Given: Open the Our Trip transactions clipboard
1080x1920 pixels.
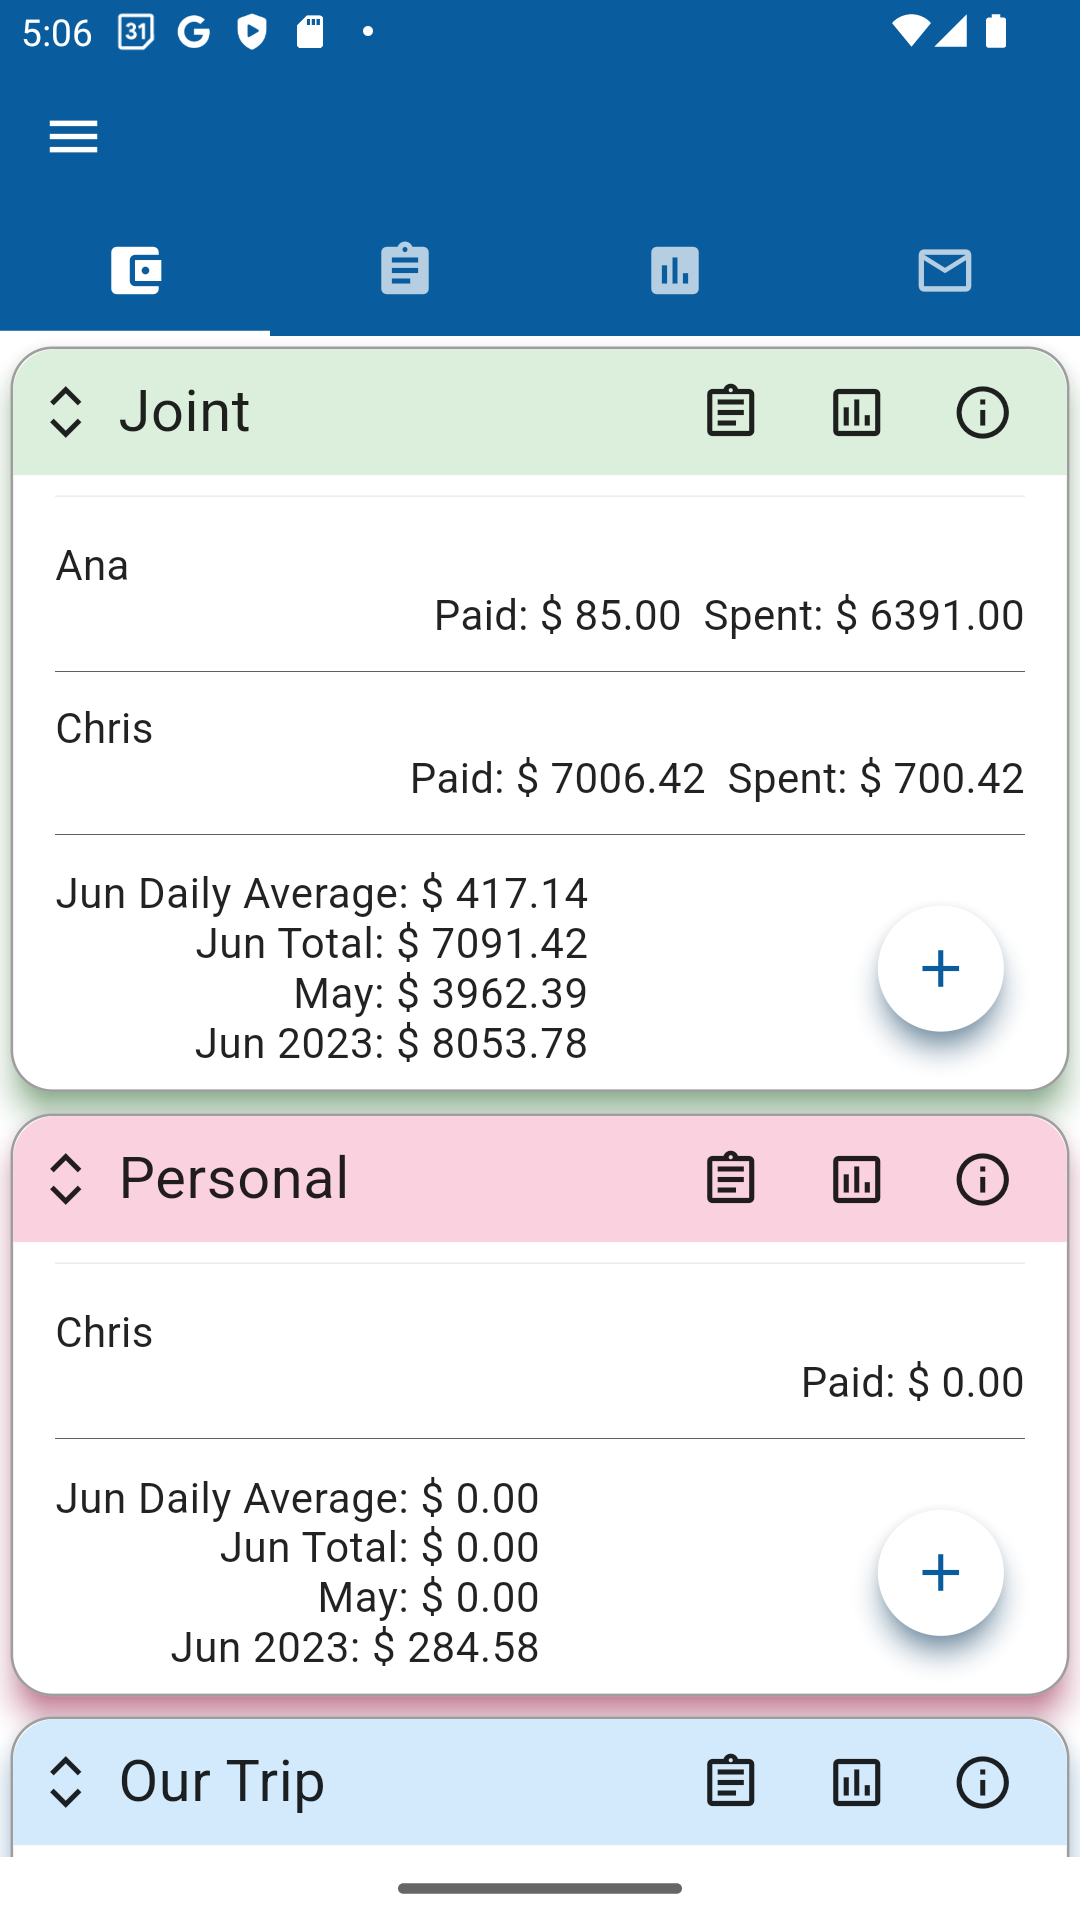Looking at the screenshot, I should click(x=730, y=1782).
